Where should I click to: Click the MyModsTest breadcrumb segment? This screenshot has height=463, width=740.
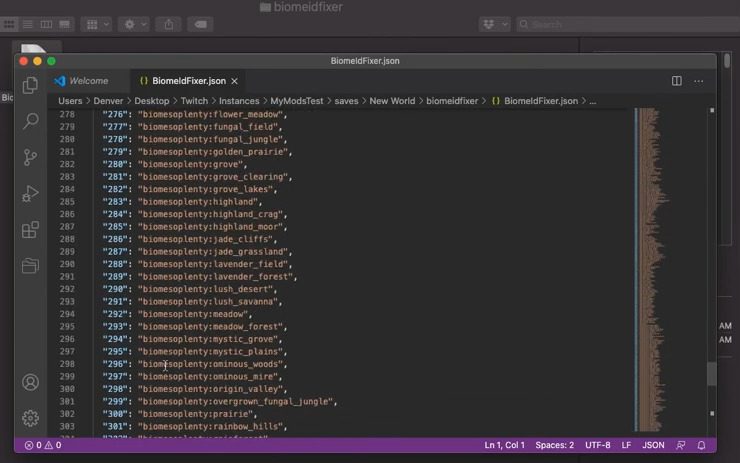click(297, 101)
